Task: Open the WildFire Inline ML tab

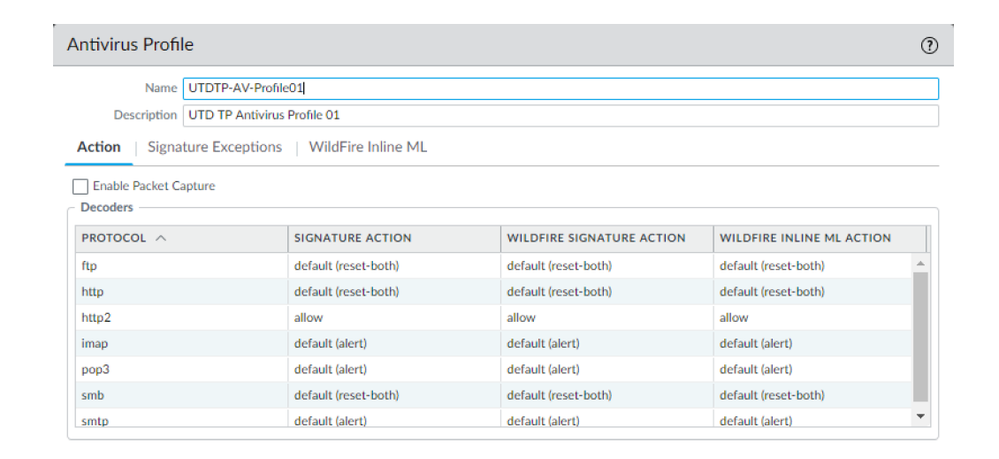Action: (367, 147)
